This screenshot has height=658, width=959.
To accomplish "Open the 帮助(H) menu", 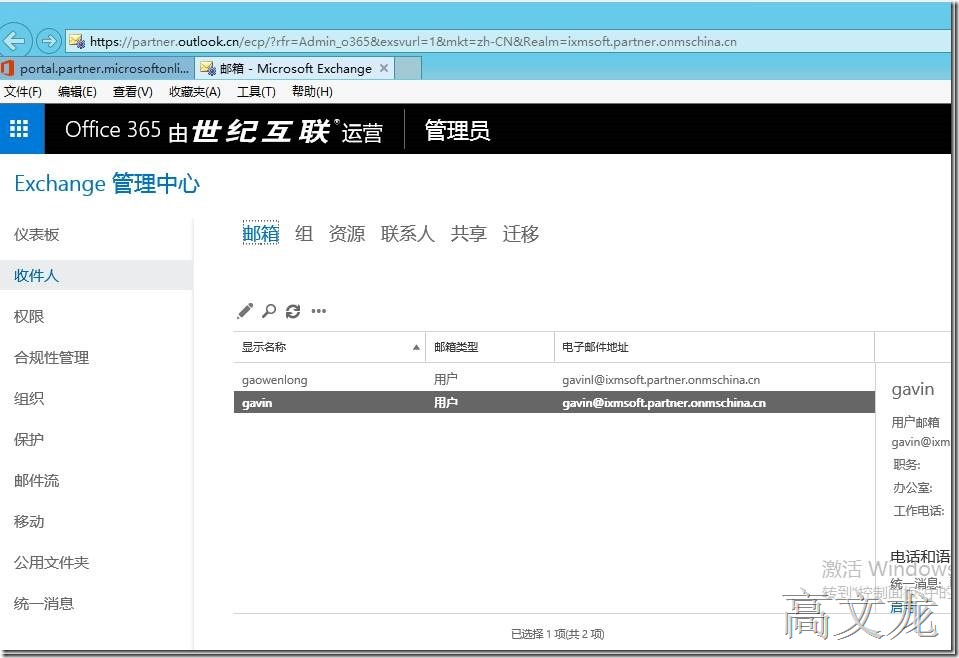I will [x=312, y=92].
